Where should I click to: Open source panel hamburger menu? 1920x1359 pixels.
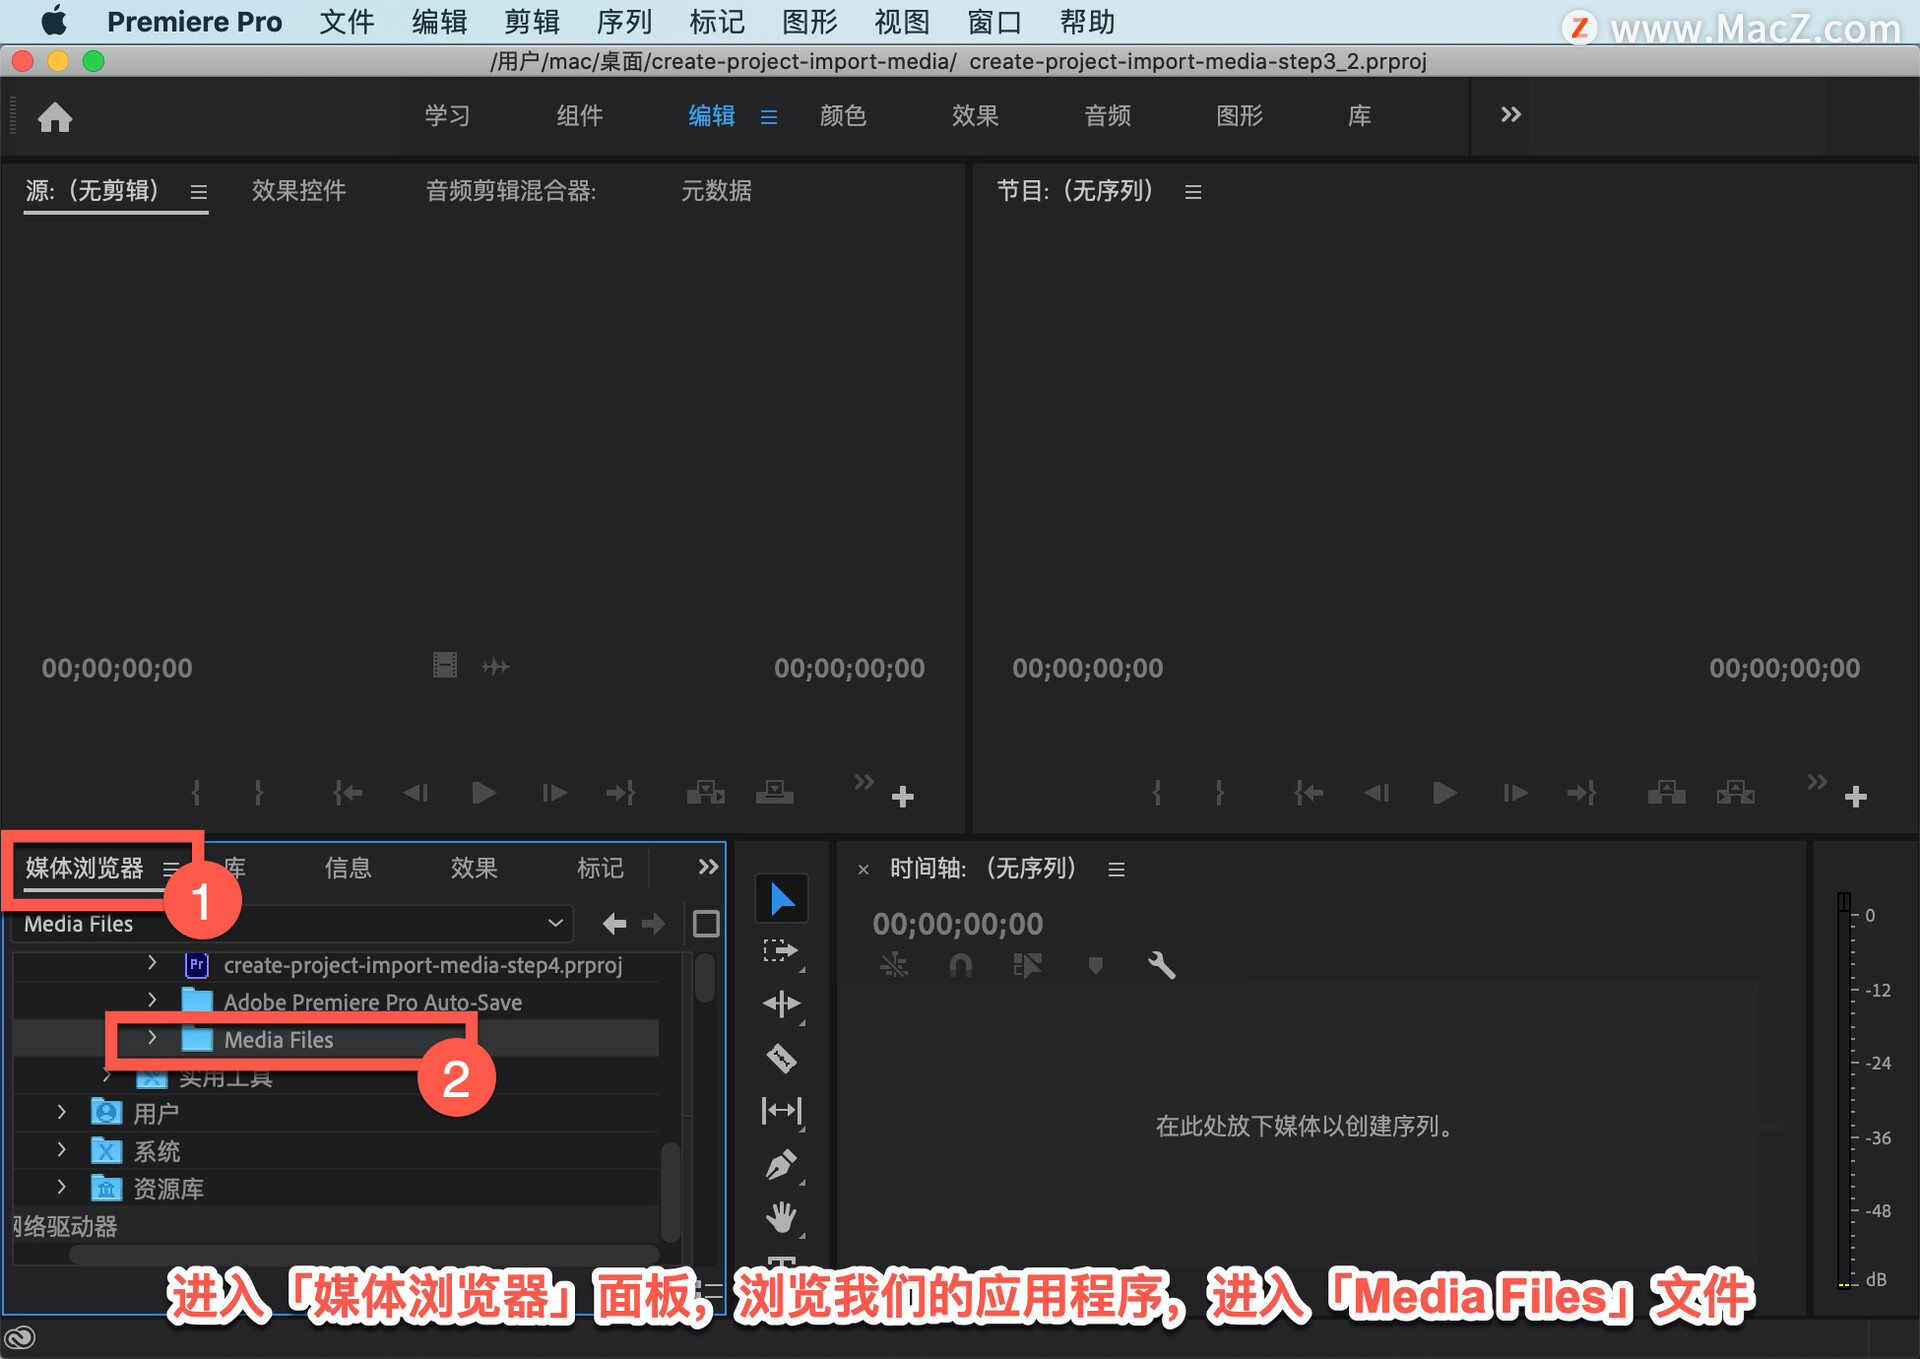coord(199,192)
